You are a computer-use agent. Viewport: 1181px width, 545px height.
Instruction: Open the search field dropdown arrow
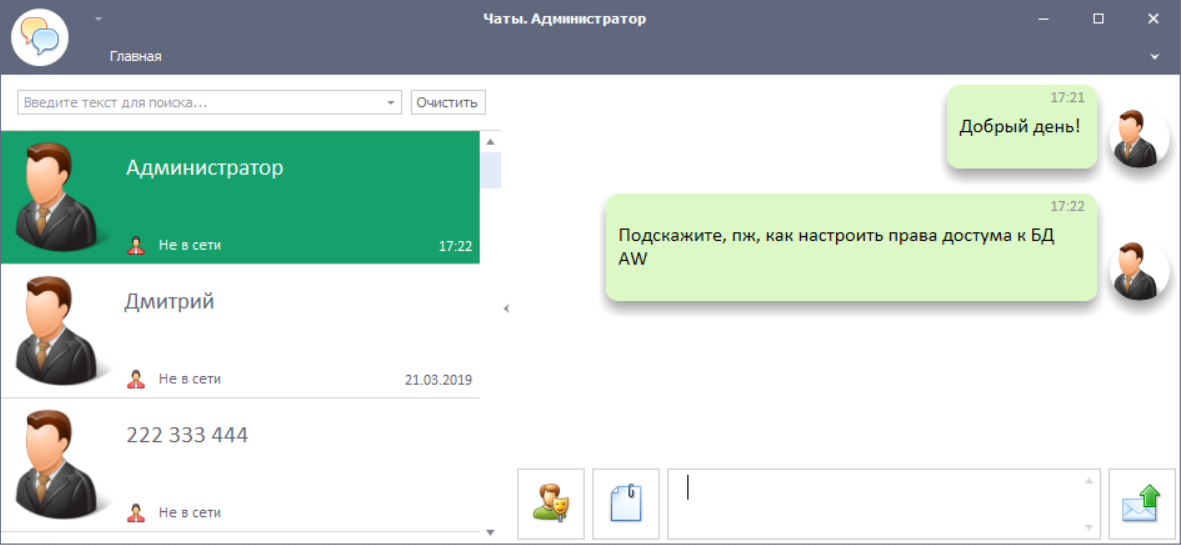click(x=391, y=103)
